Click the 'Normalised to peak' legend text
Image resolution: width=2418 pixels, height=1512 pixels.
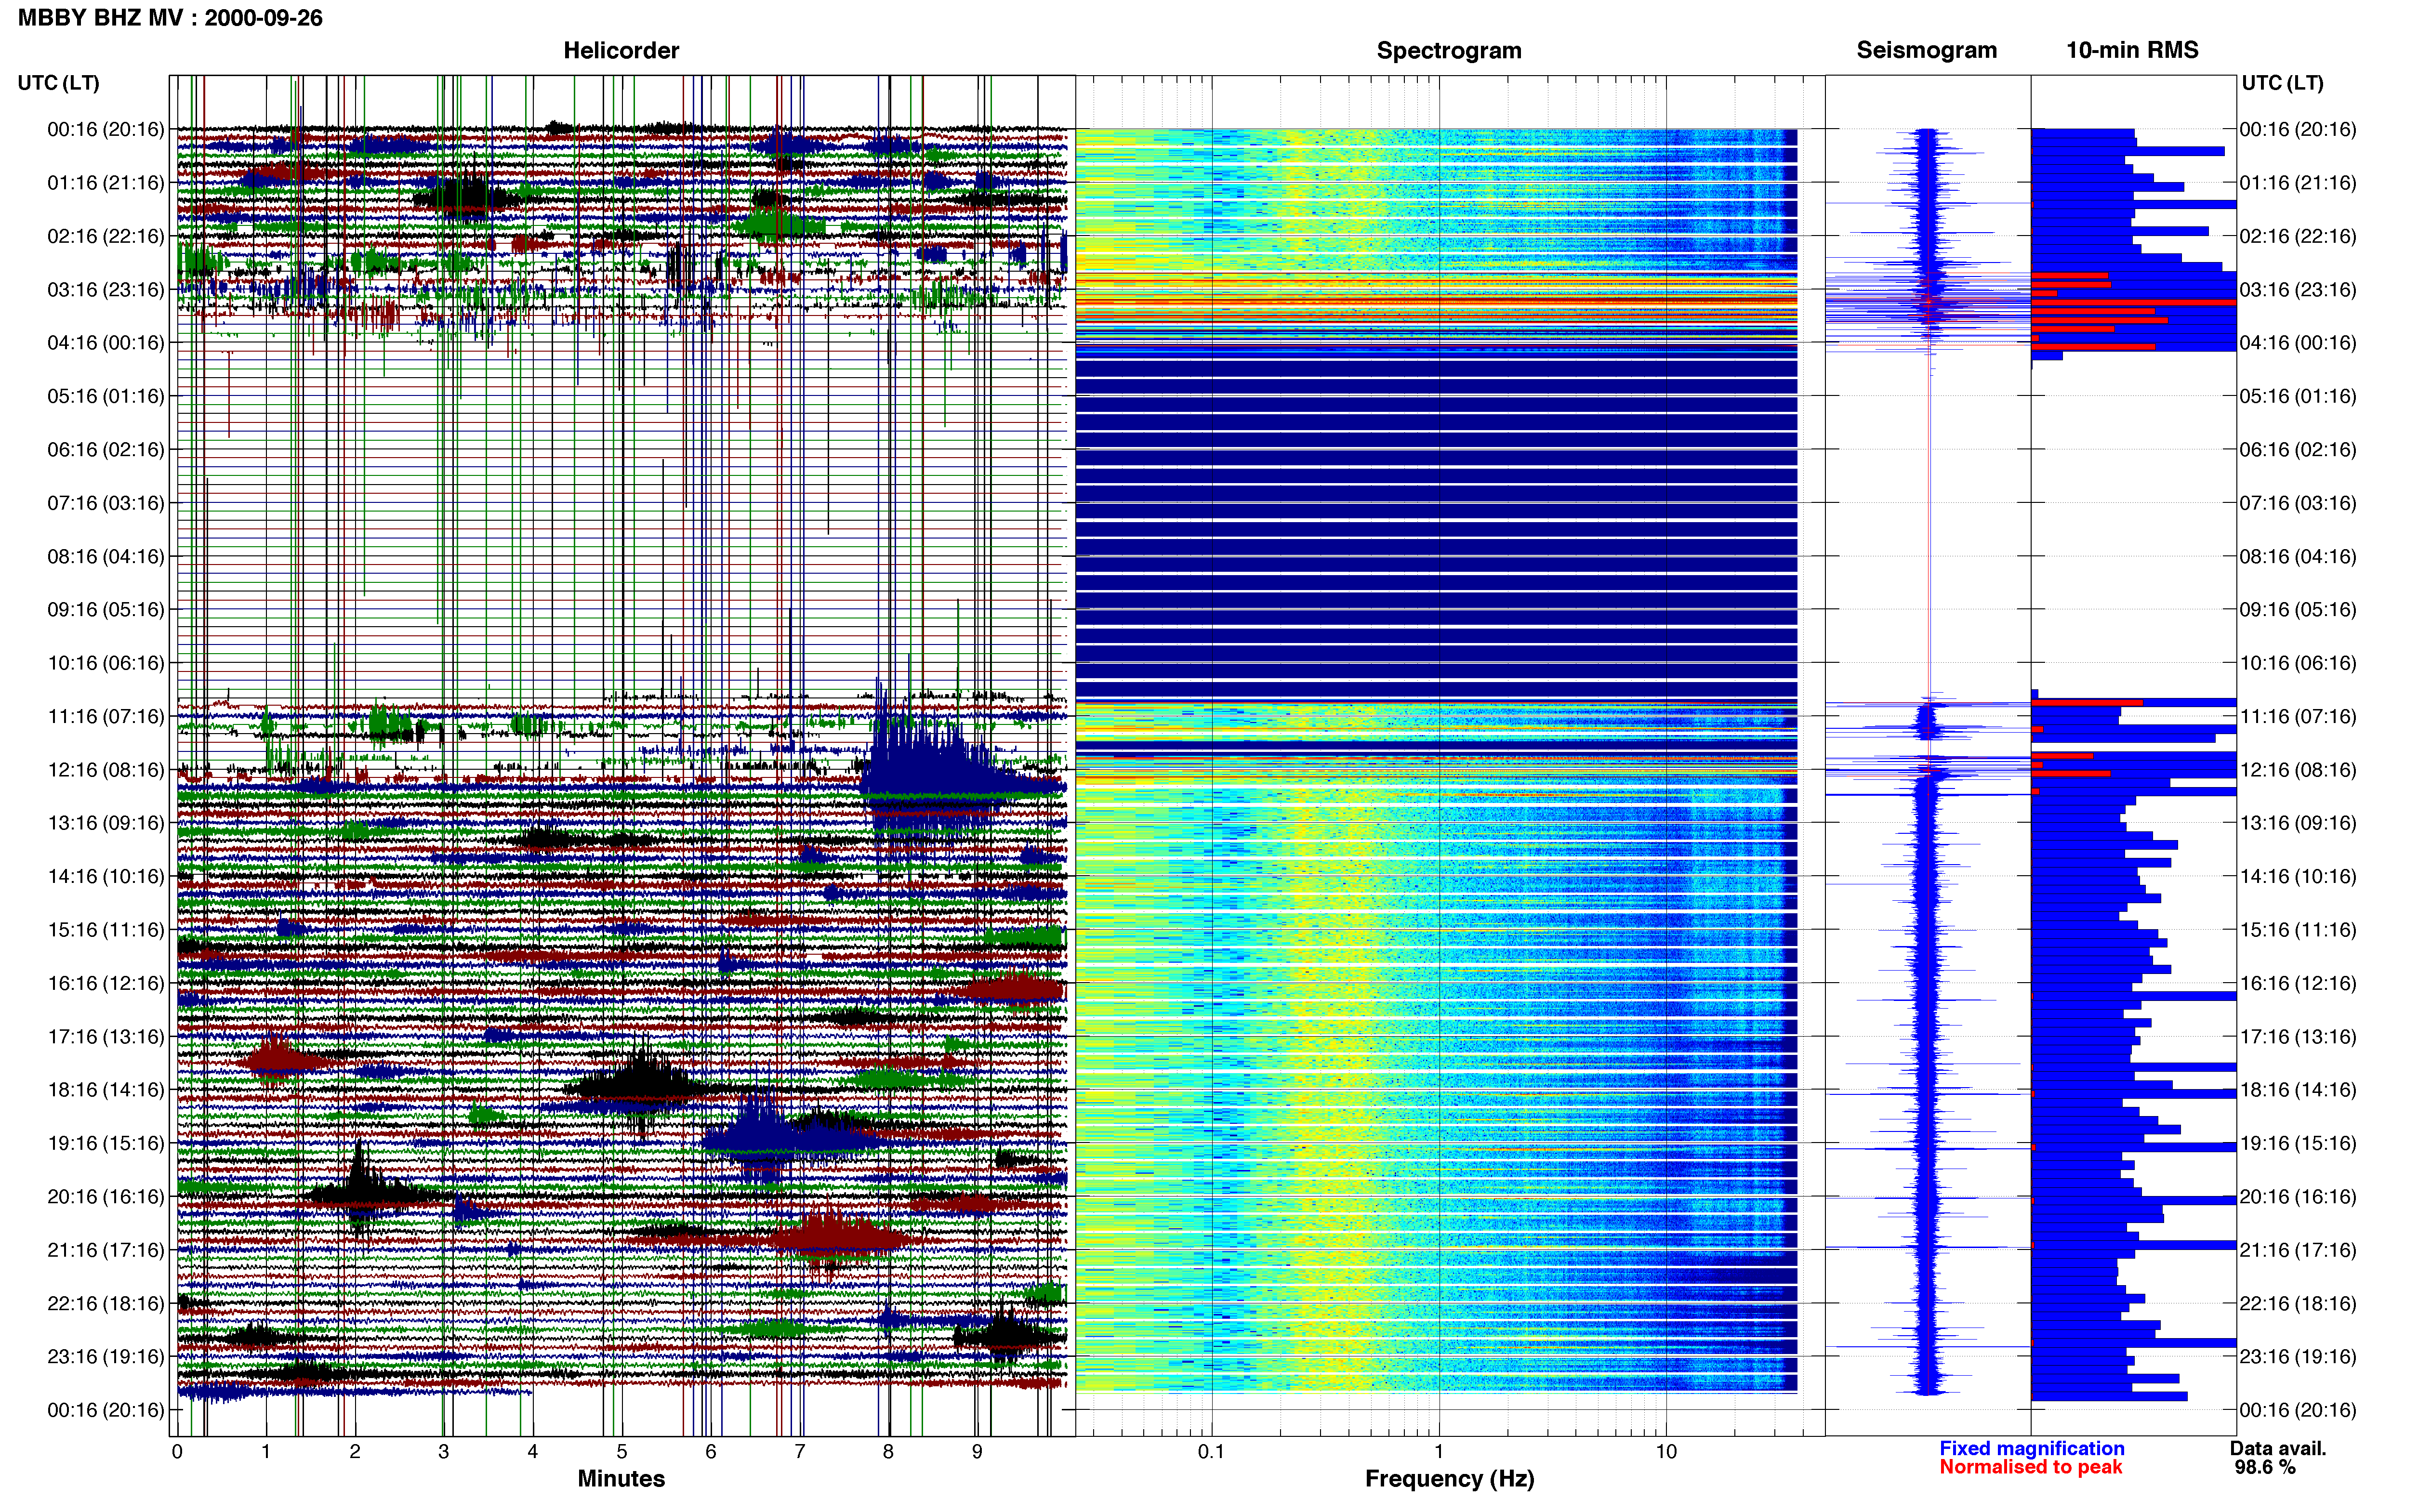pos(2030,1467)
